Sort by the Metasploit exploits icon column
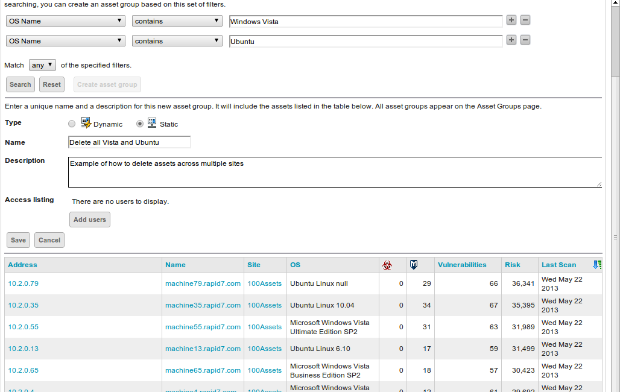 click(x=414, y=265)
